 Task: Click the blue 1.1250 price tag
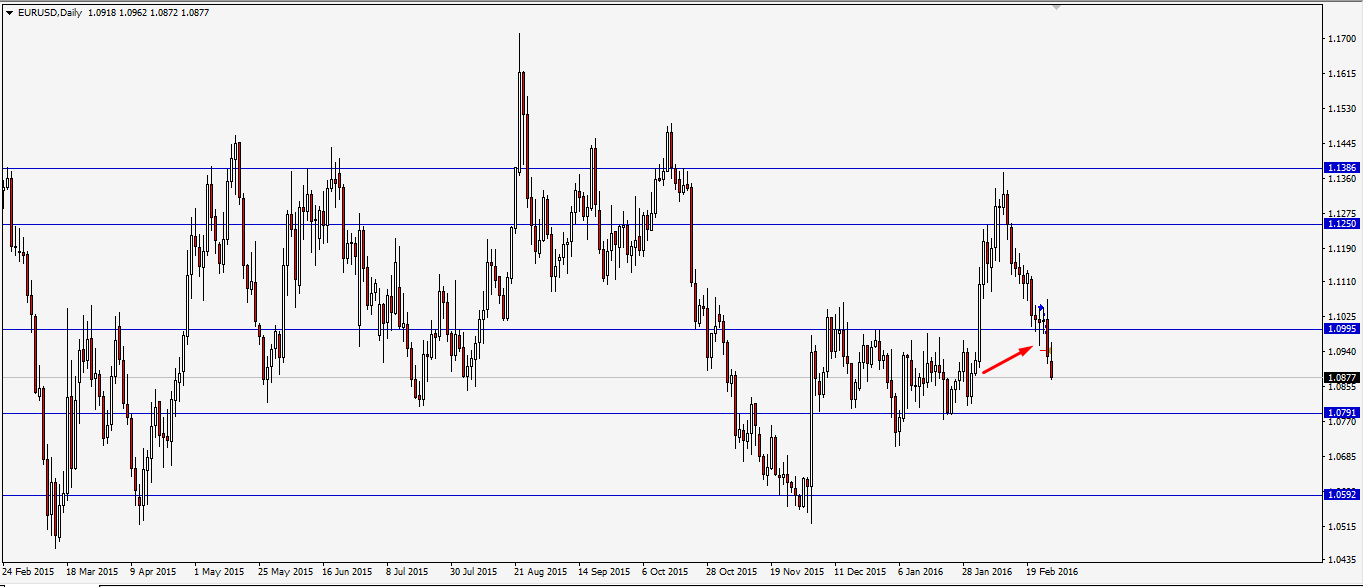pyautogui.click(x=1340, y=224)
